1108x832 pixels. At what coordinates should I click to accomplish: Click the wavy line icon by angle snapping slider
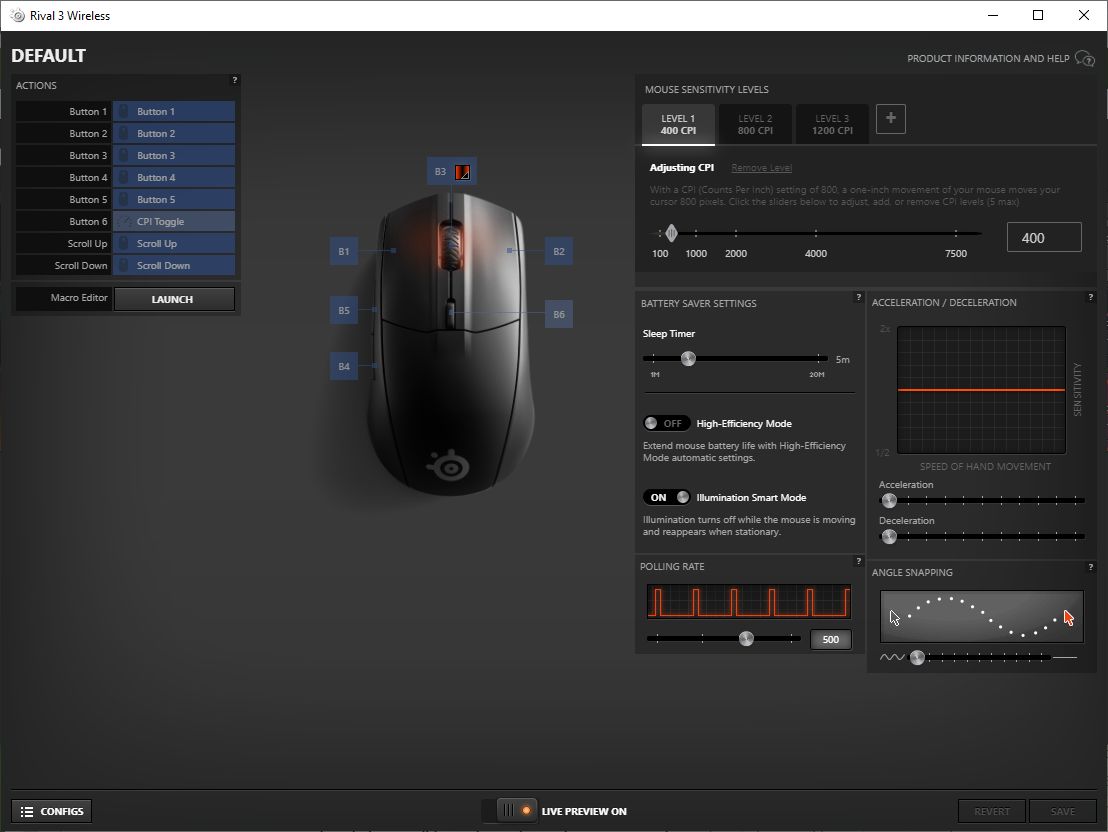pyautogui.click(x=892, y=657)
